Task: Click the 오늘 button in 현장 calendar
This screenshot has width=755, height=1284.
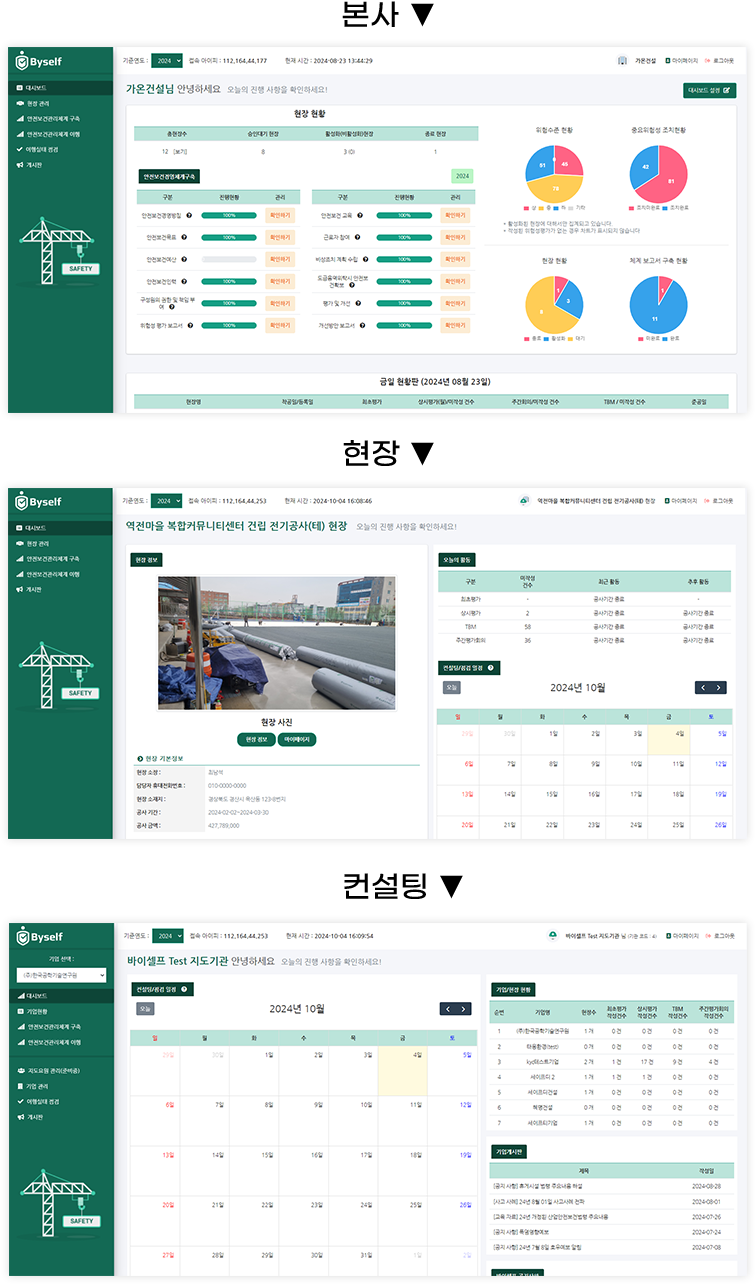Action: tap(452, 688)
